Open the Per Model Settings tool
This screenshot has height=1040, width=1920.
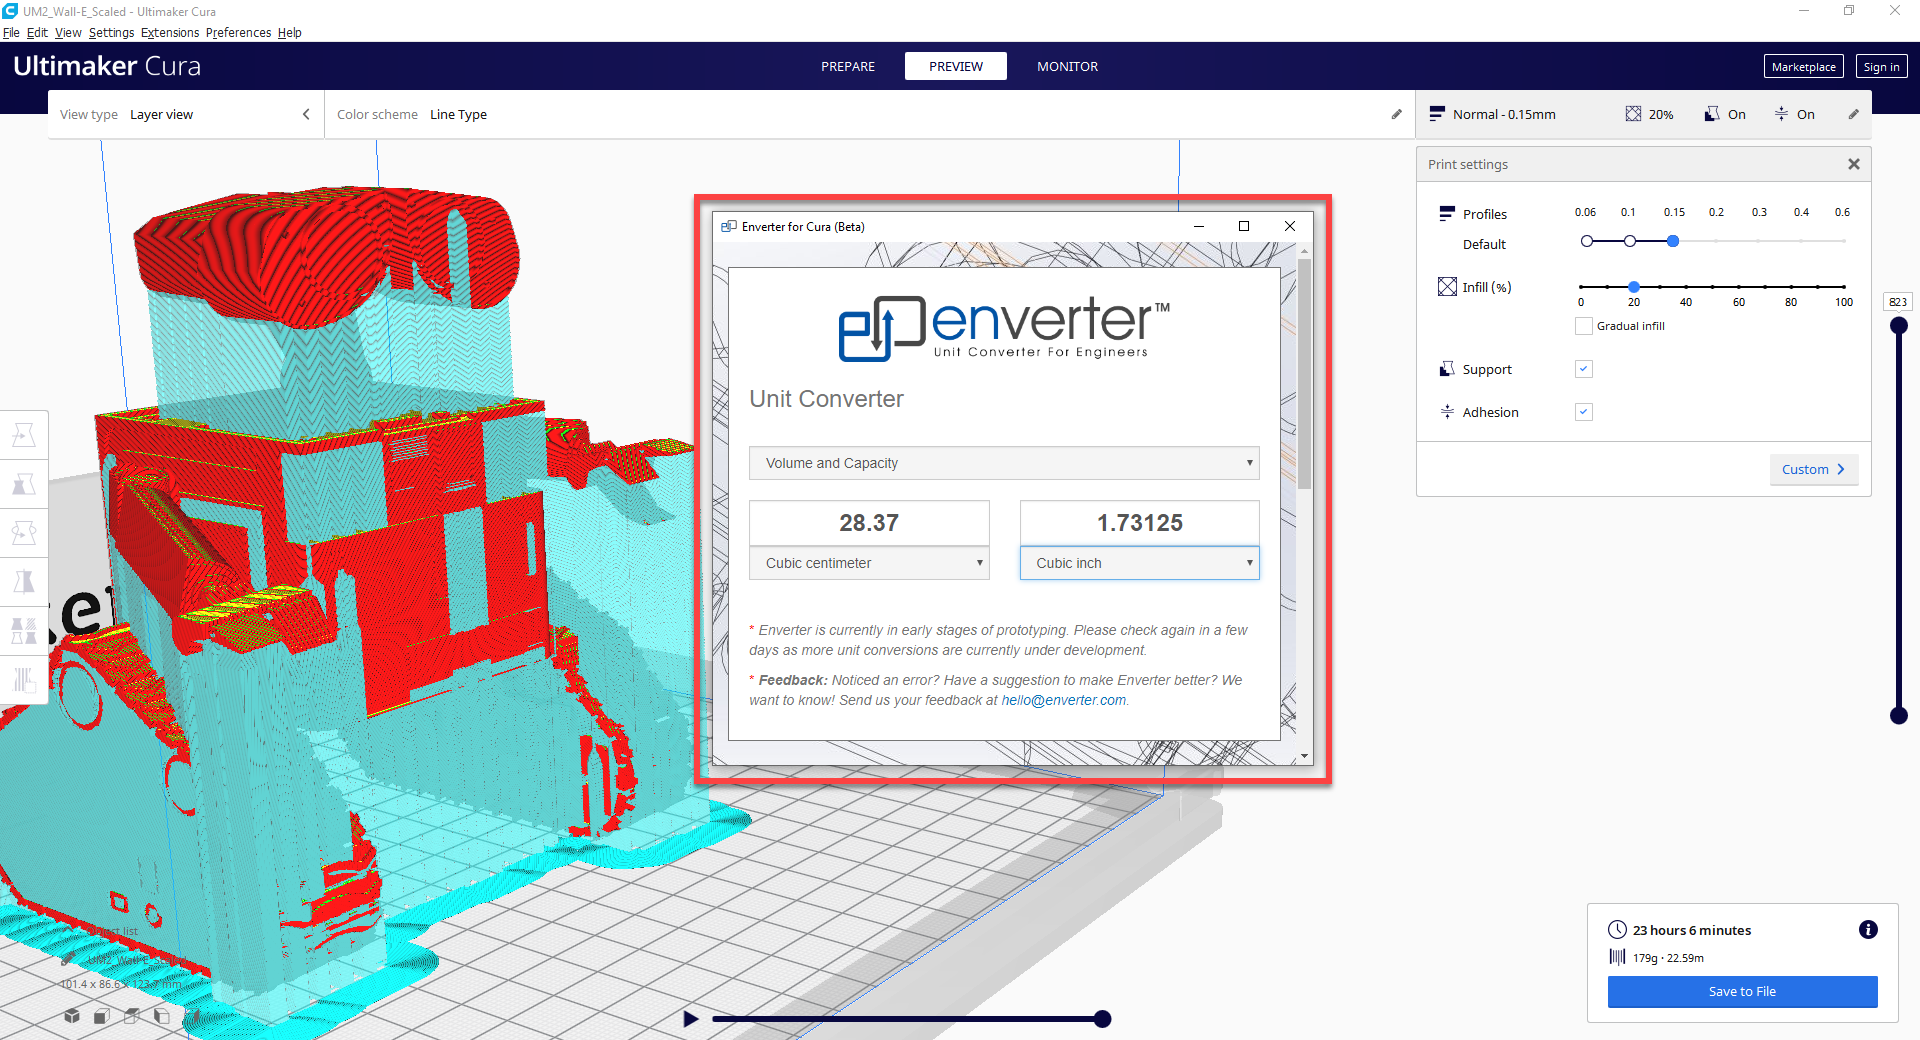(x=24, y=631)
